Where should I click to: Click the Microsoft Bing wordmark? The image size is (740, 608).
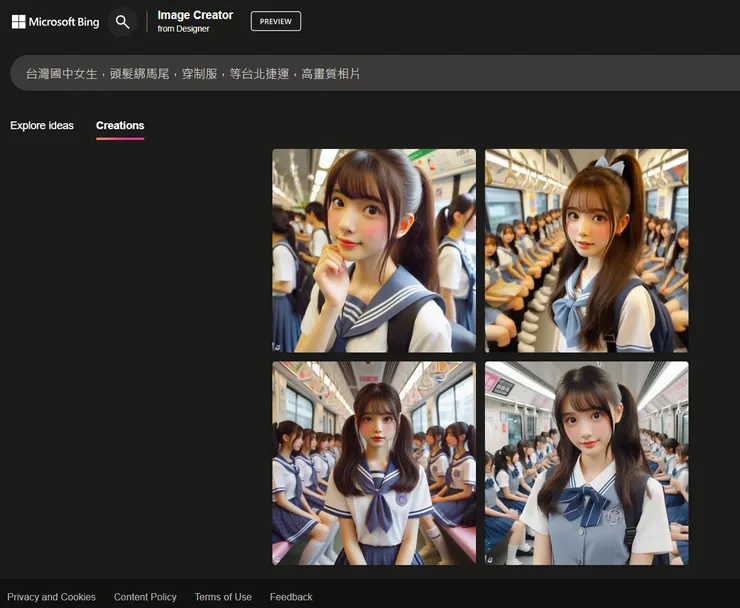[64, 22]
